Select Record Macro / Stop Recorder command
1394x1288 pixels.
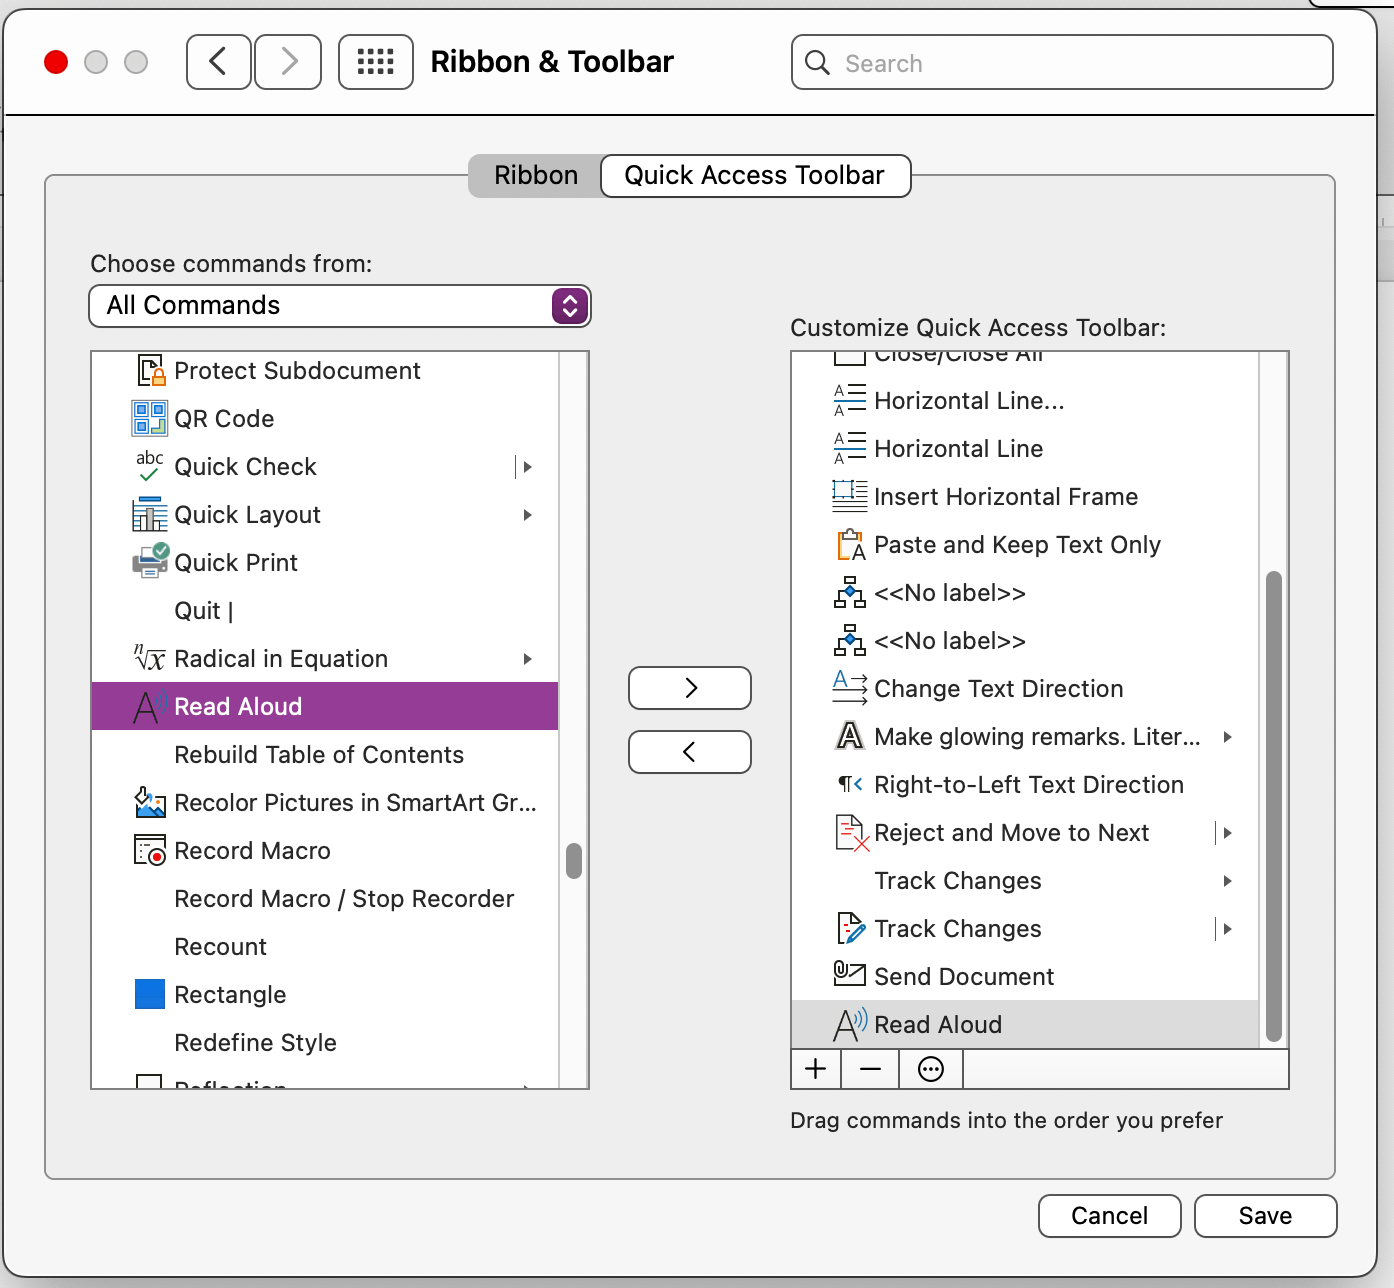click(325, 898)
